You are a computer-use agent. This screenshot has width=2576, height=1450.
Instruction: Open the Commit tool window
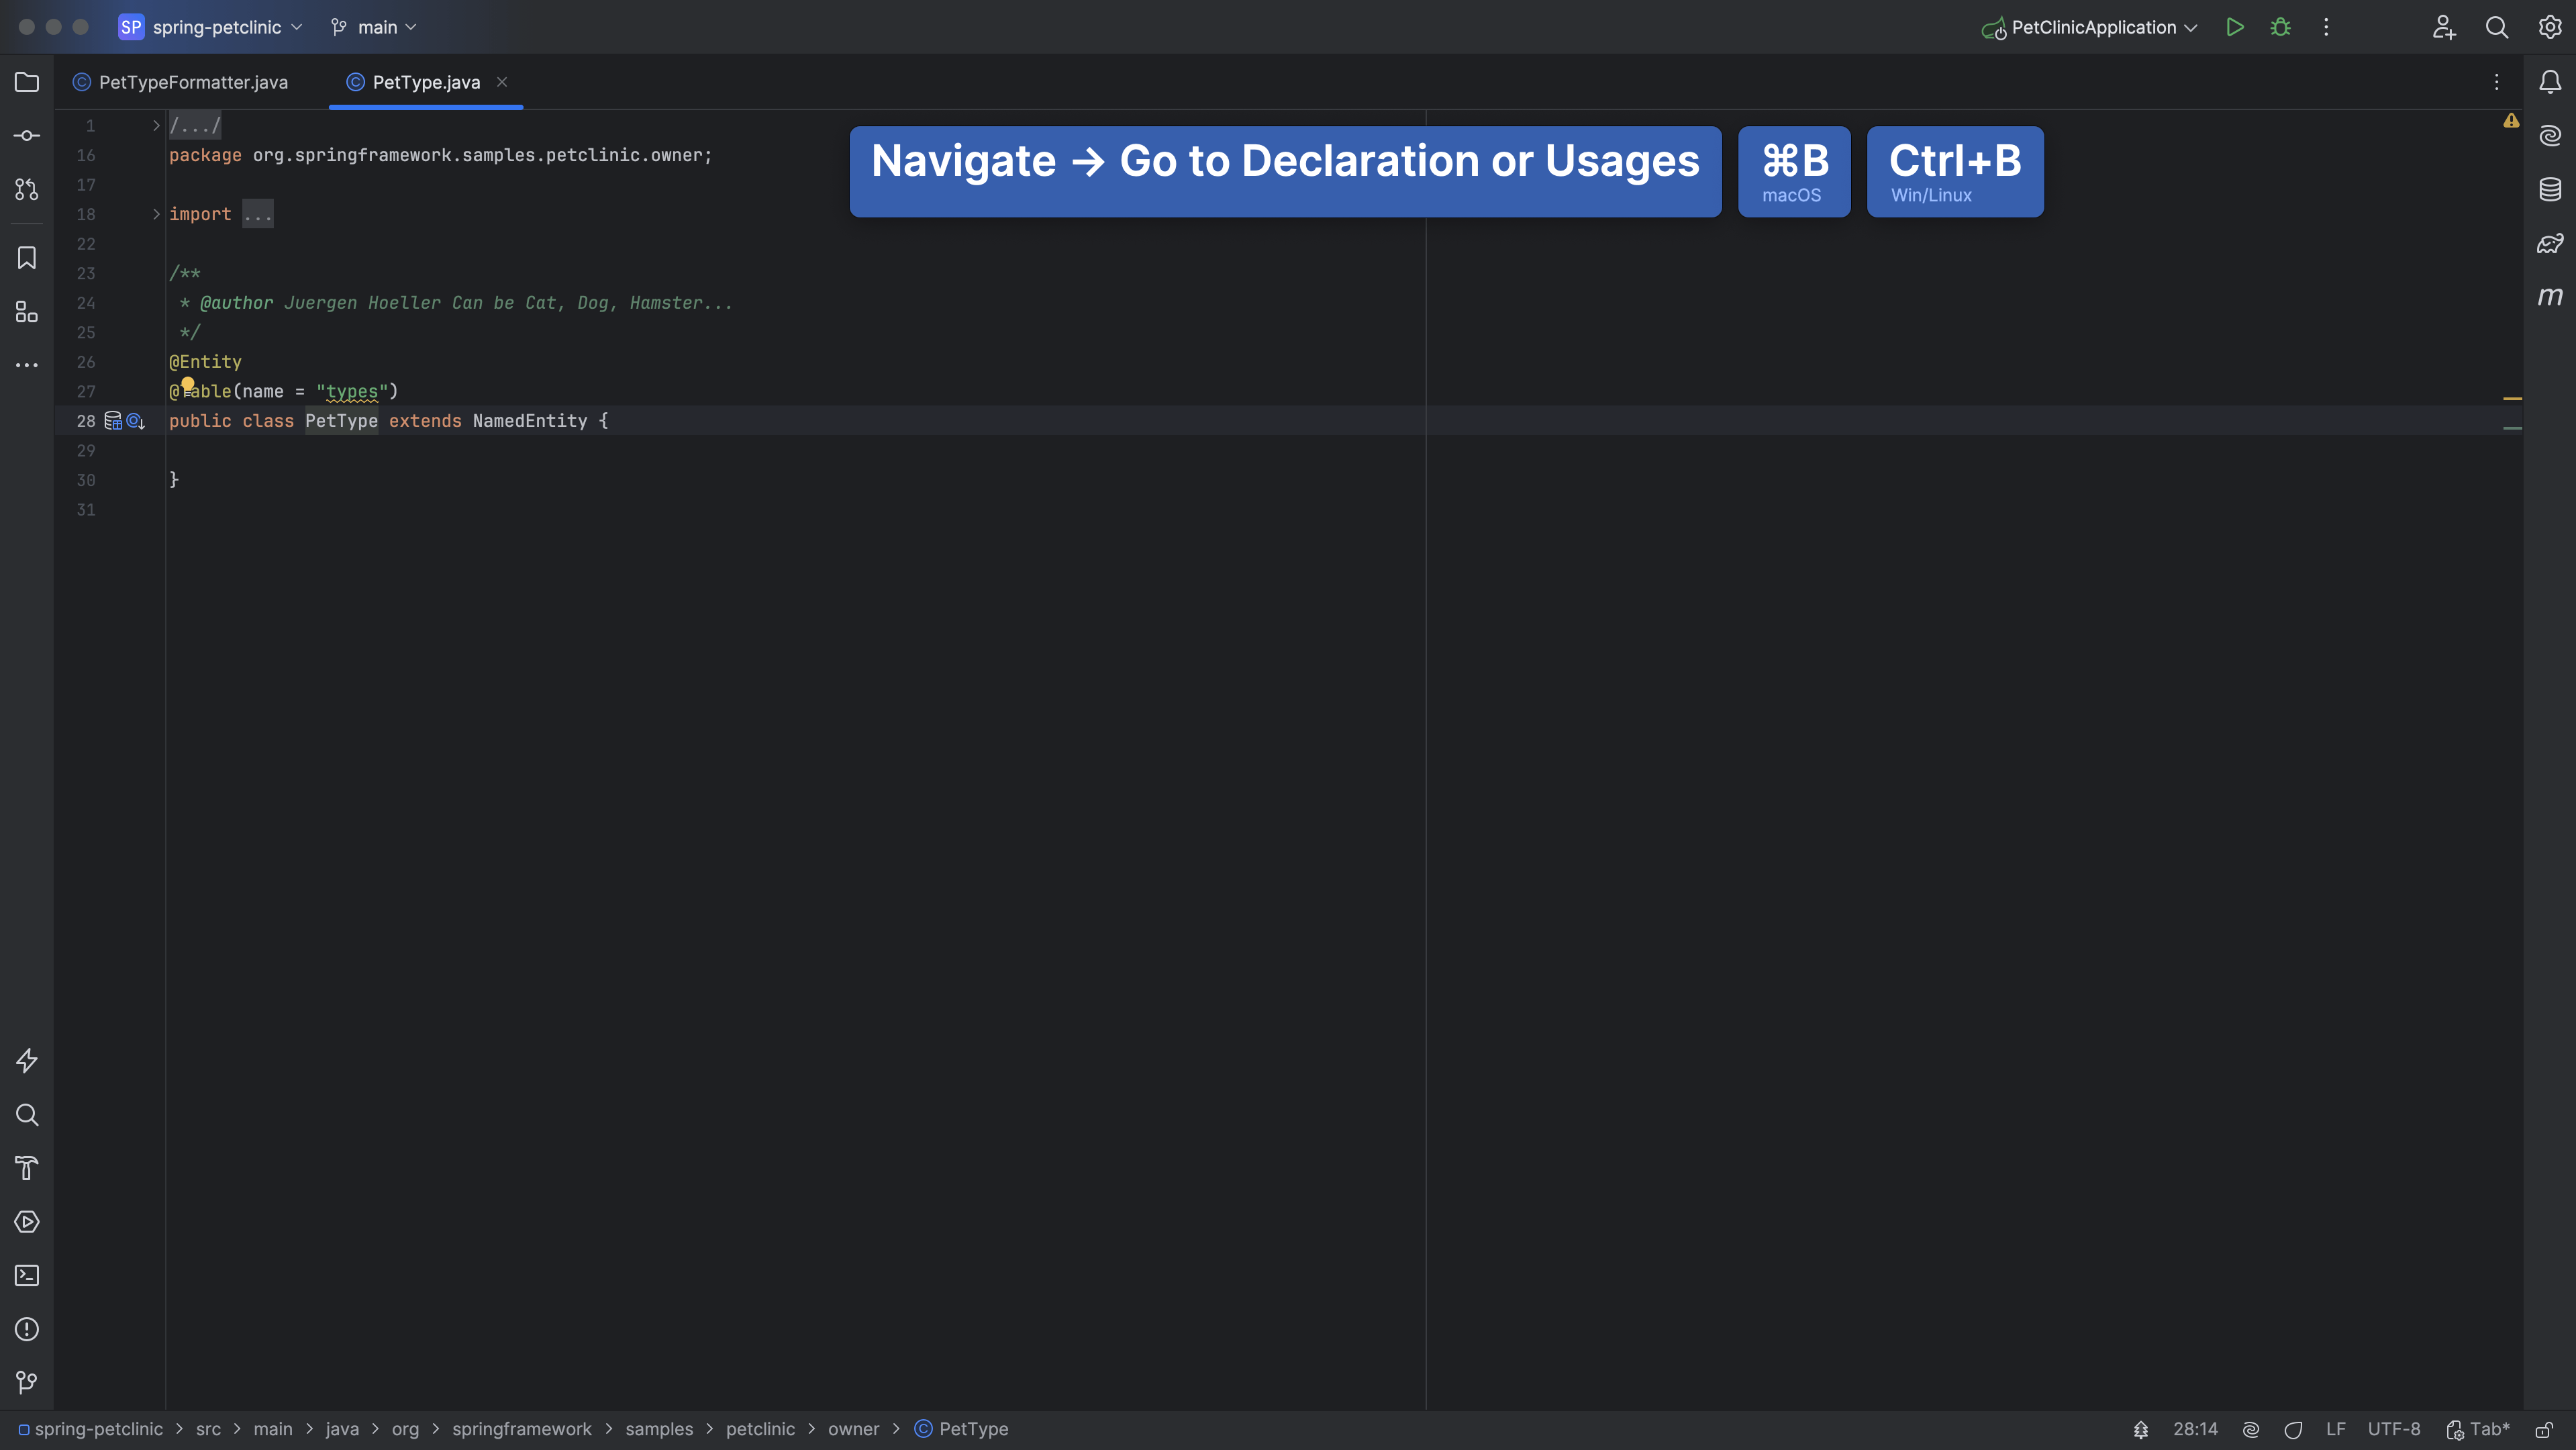point(27,136)
